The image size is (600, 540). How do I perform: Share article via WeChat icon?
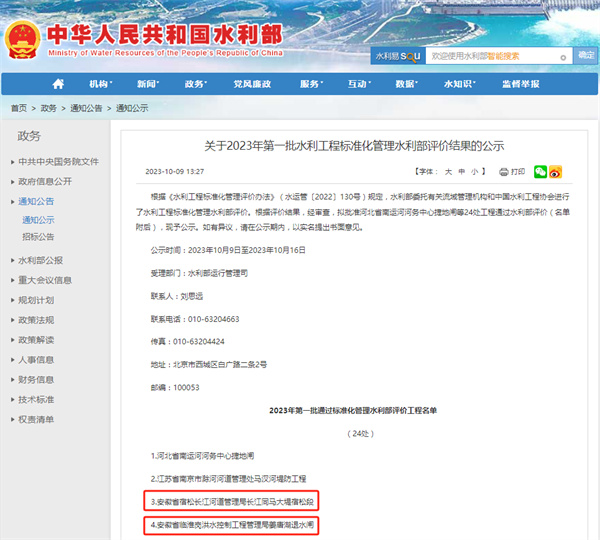(x=541, y=172)
